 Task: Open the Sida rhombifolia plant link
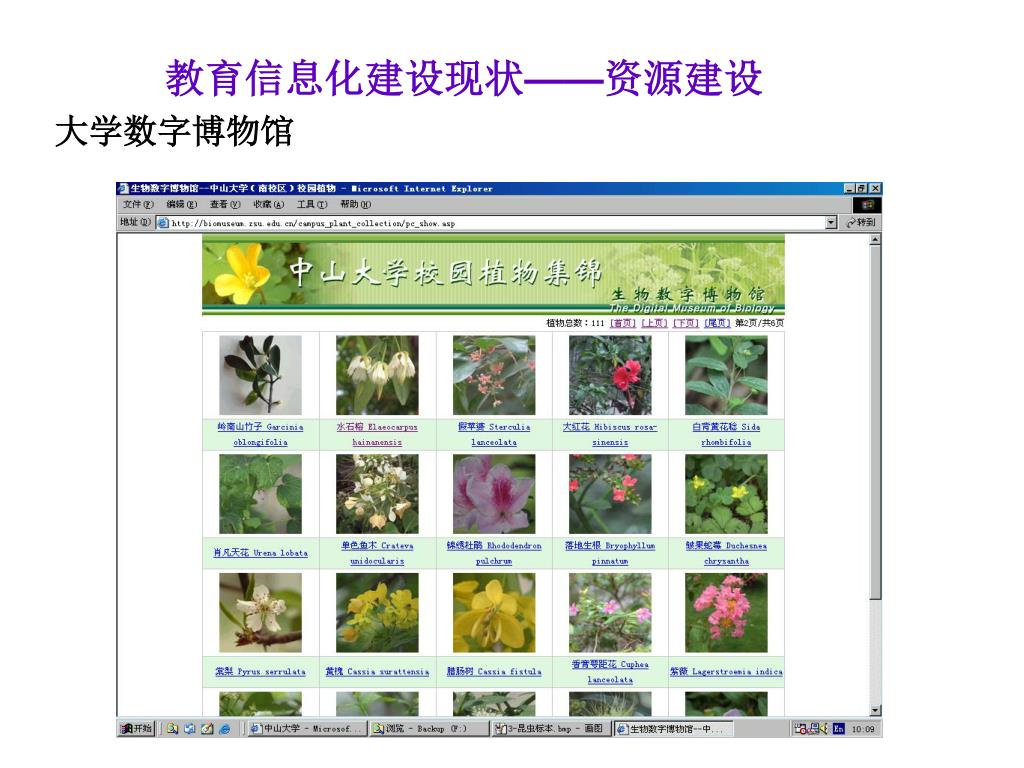click(726, 434)
